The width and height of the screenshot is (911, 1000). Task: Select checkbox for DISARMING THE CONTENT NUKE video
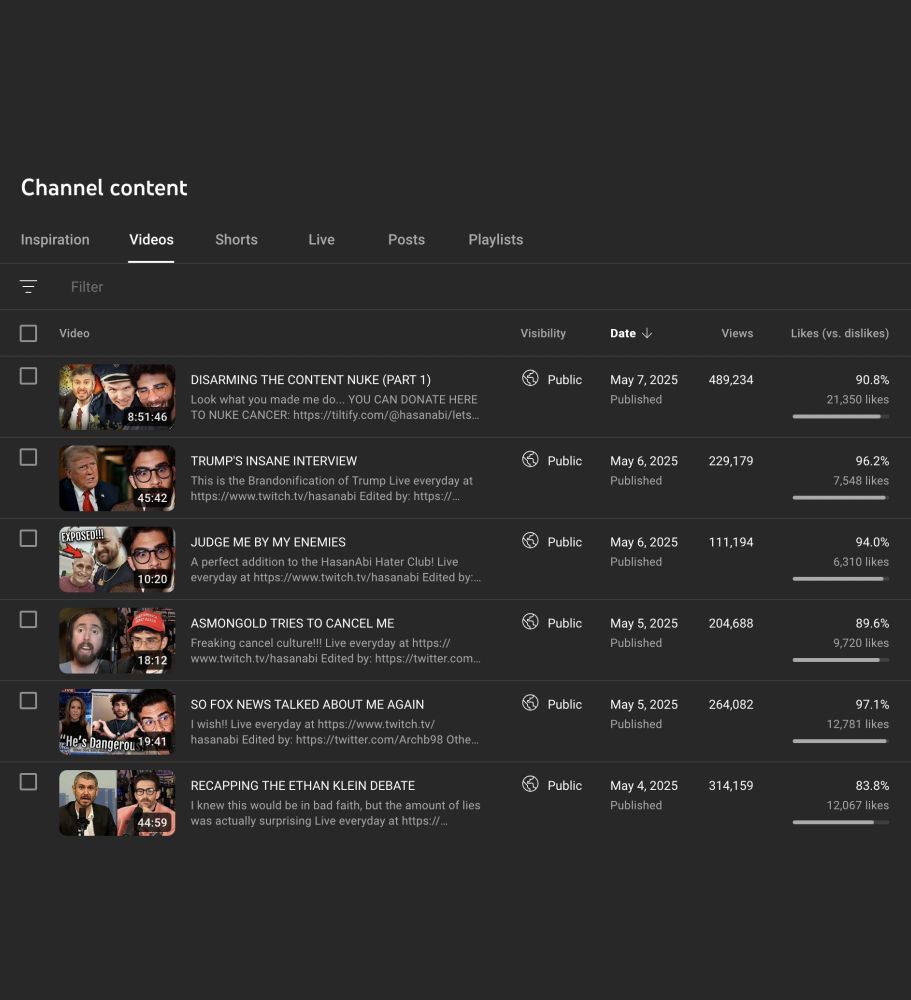click(x=28, y=376)
